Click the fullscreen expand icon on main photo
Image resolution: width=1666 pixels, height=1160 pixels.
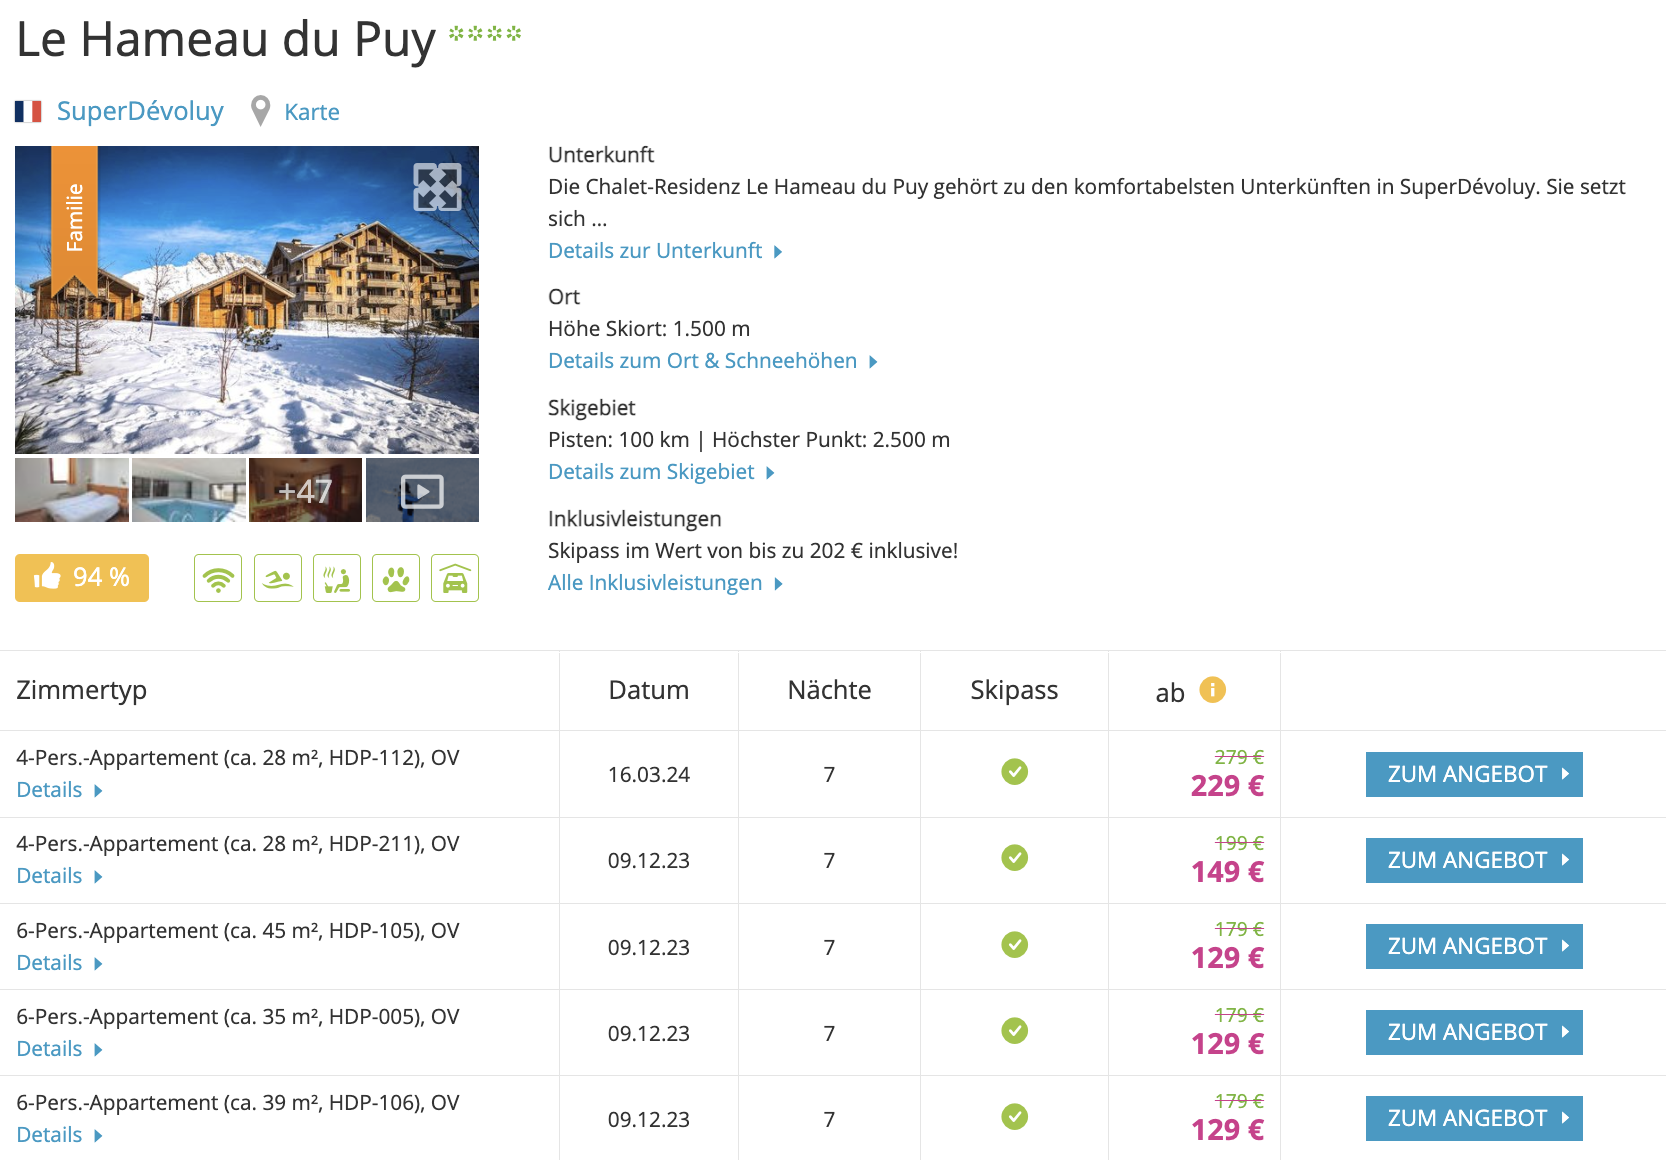pos(438,187)
